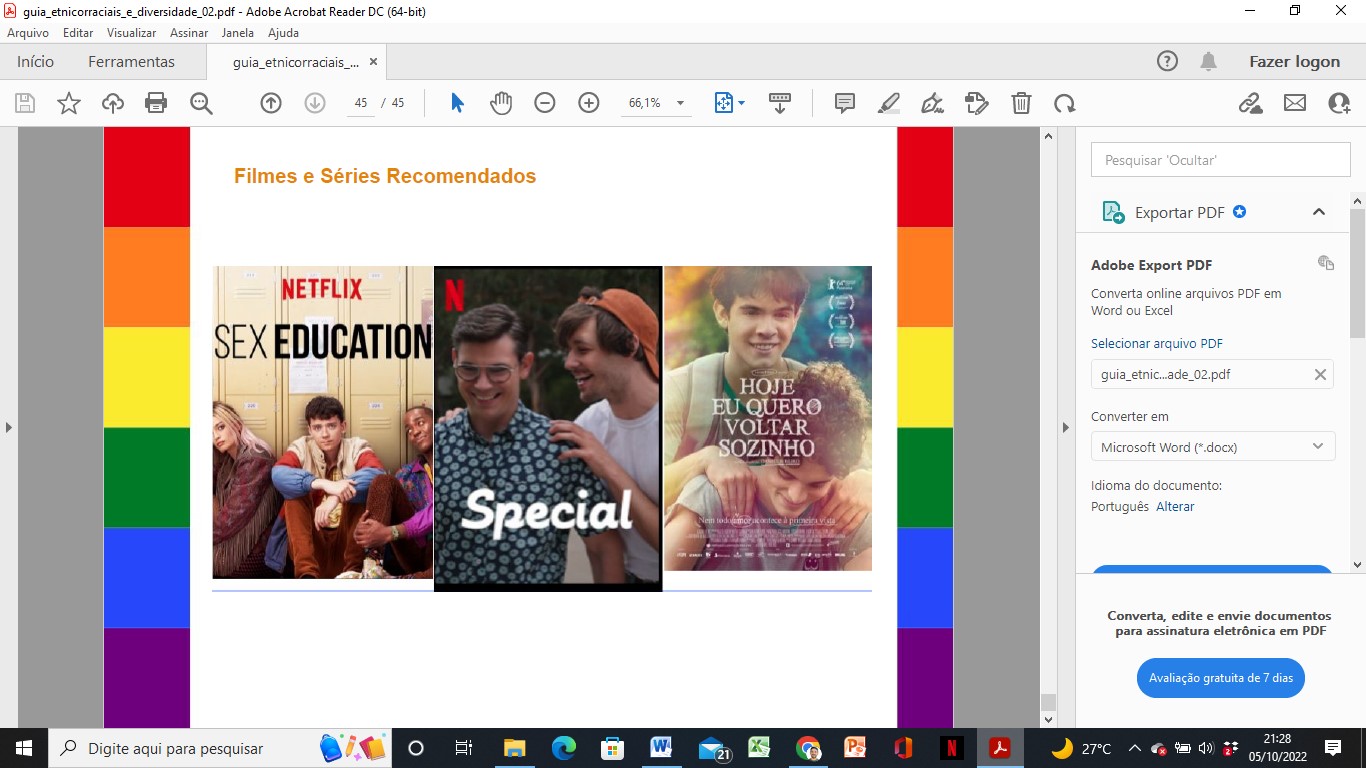The height and width of the screenshot is (768, 1366).
Task: Switch to the Ferramentas tab
Action: coord(131,61)
